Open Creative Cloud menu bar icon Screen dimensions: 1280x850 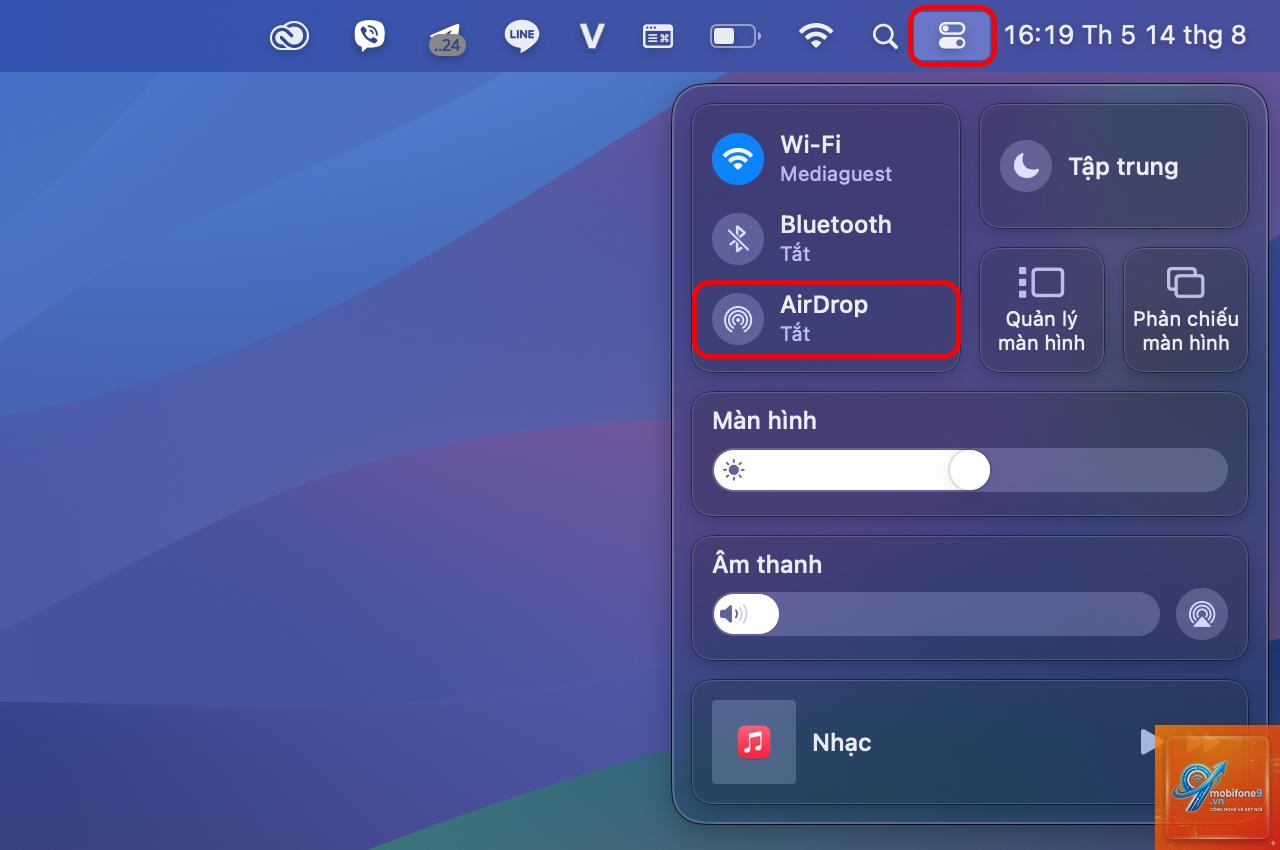(x=289, y=37)
